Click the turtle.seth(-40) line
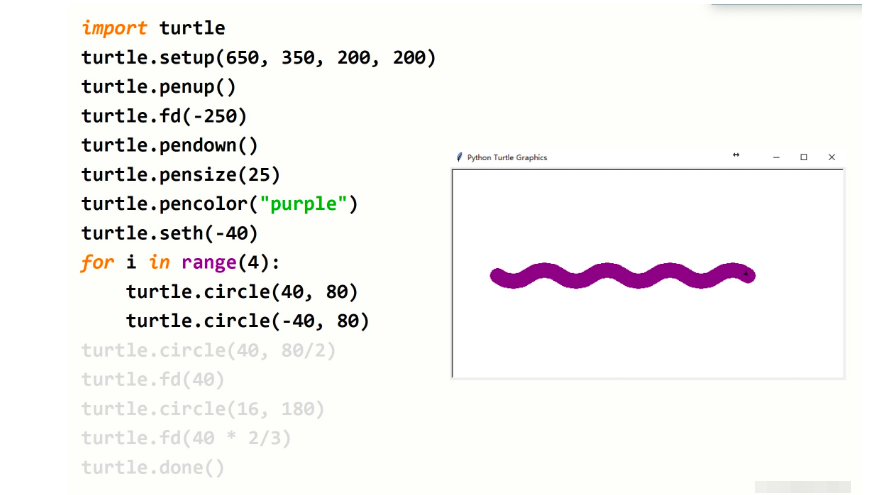This screenshot has width=886, height=495. (169, 233)
